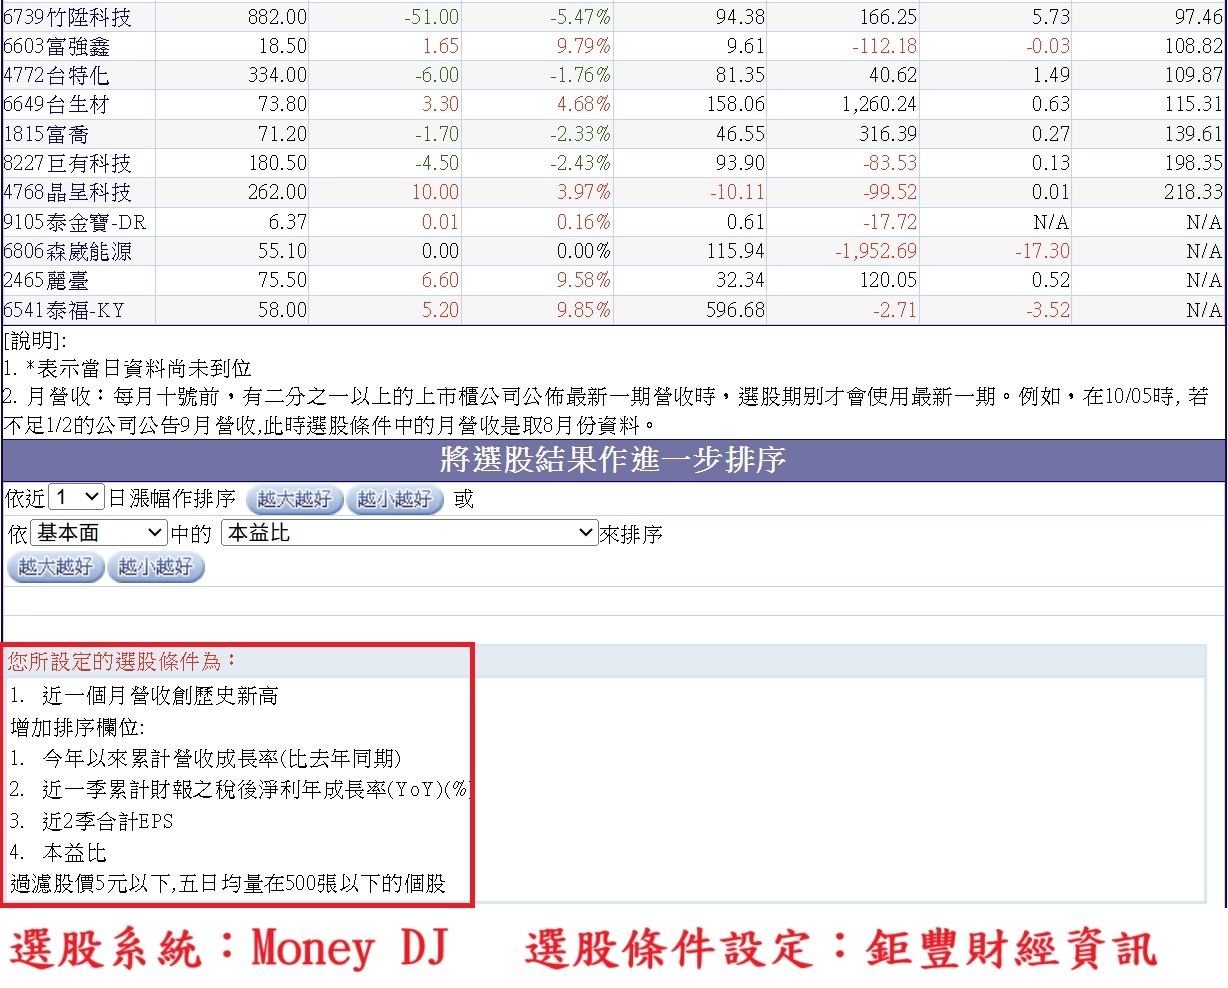
Task: Open stock link 6603富強鑫
Action: (x=57, y=46)
